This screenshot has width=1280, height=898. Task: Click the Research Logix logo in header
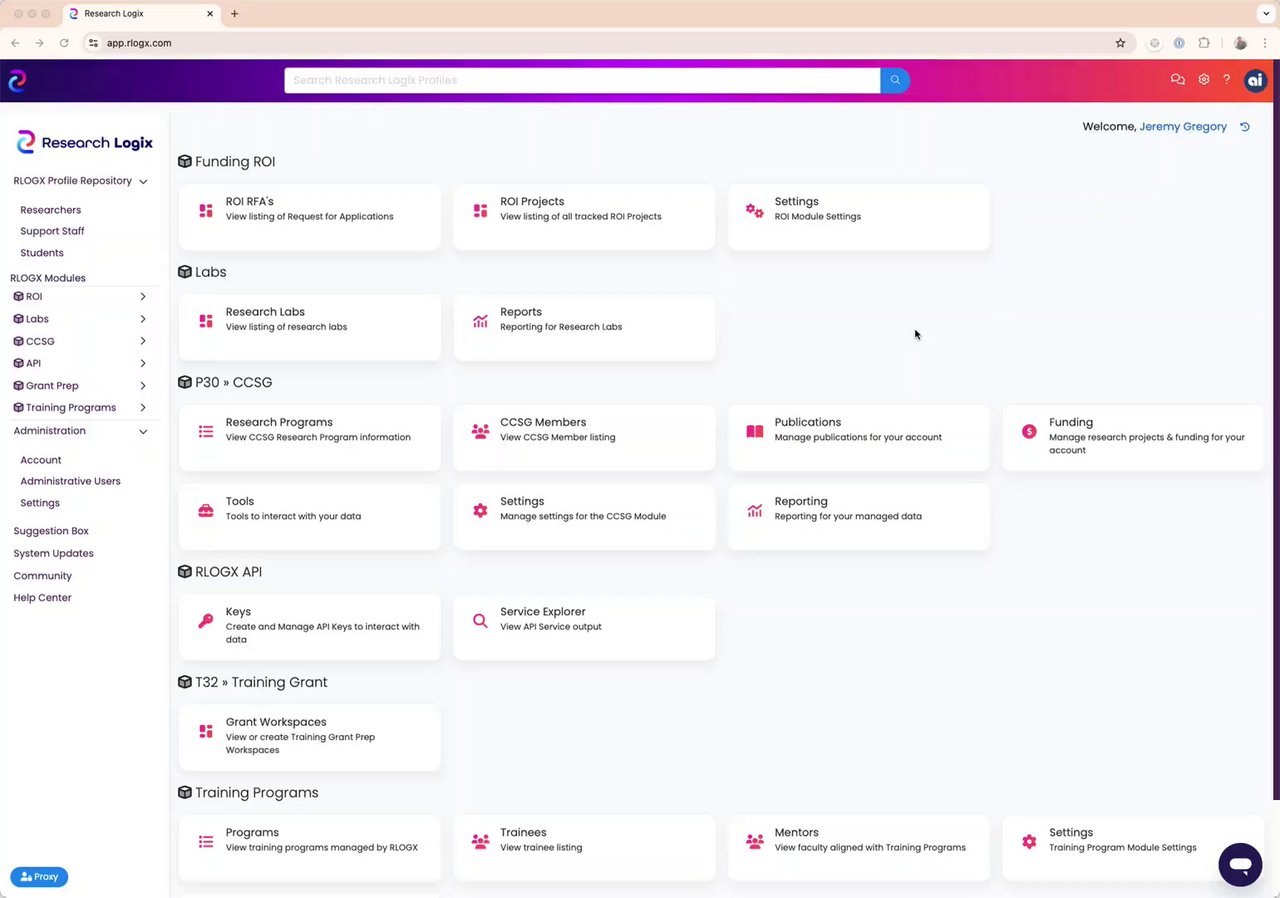(x=17, y=81)
